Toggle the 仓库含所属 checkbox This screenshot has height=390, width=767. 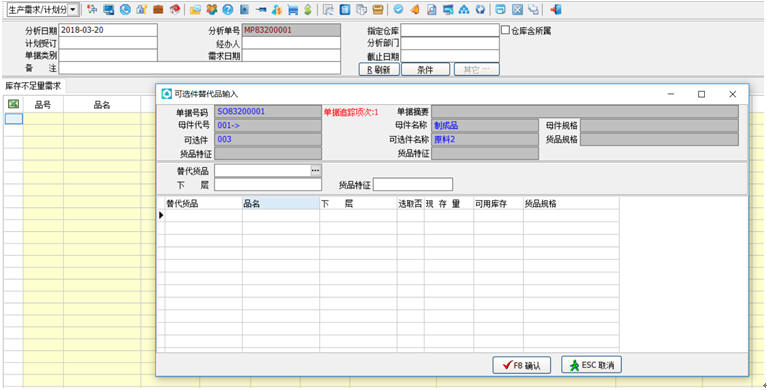pos(505,30)
